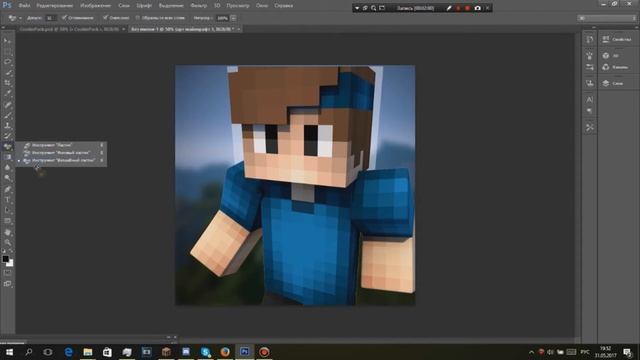Select the Path Selection tool
640x360 pixels.
[7, 210]
